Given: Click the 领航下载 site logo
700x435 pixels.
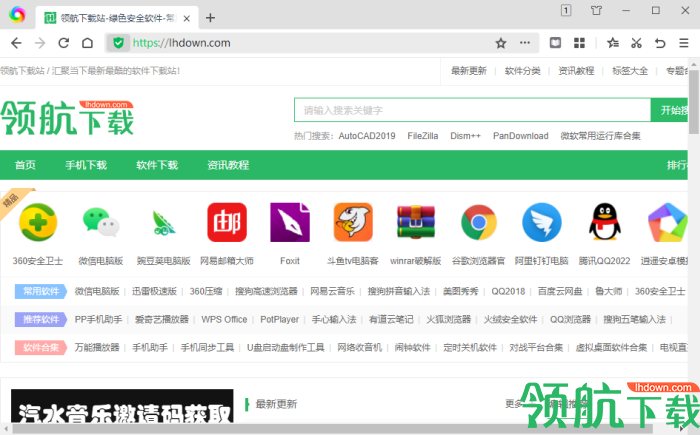Looking at the screenshot, I should 67,118.
